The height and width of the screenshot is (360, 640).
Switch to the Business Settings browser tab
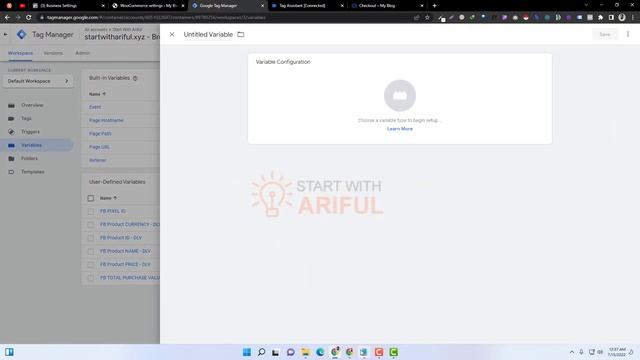point(69,6)
